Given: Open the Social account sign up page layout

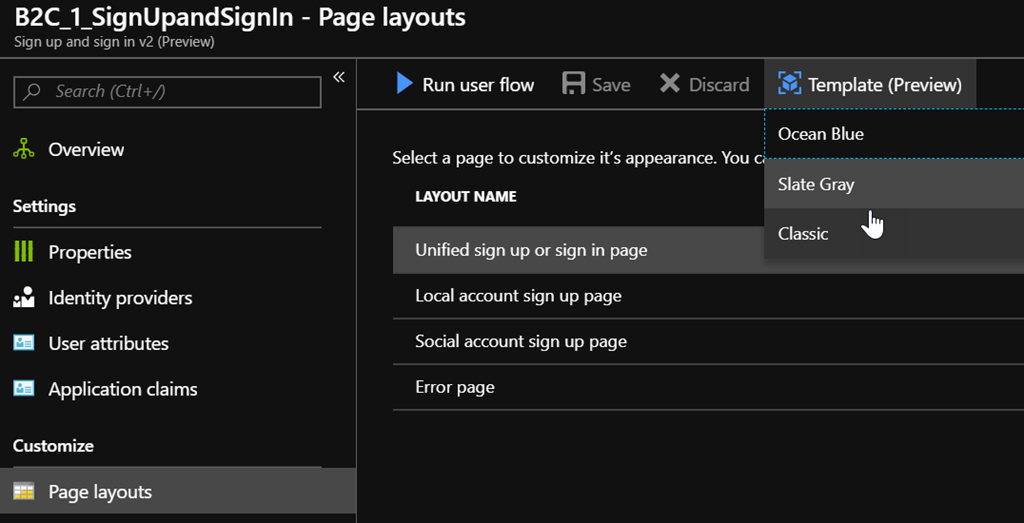Looking at the screenshot, I should point(521,342).
